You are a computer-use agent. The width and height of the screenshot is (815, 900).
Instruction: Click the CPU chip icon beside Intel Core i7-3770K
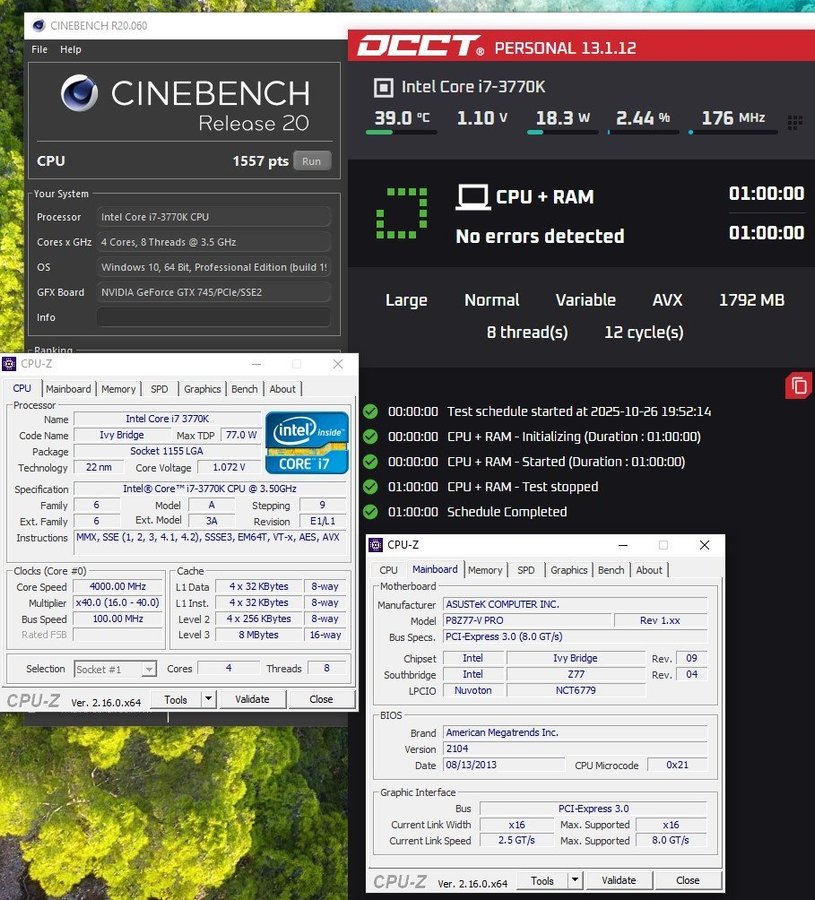[383, 87]
